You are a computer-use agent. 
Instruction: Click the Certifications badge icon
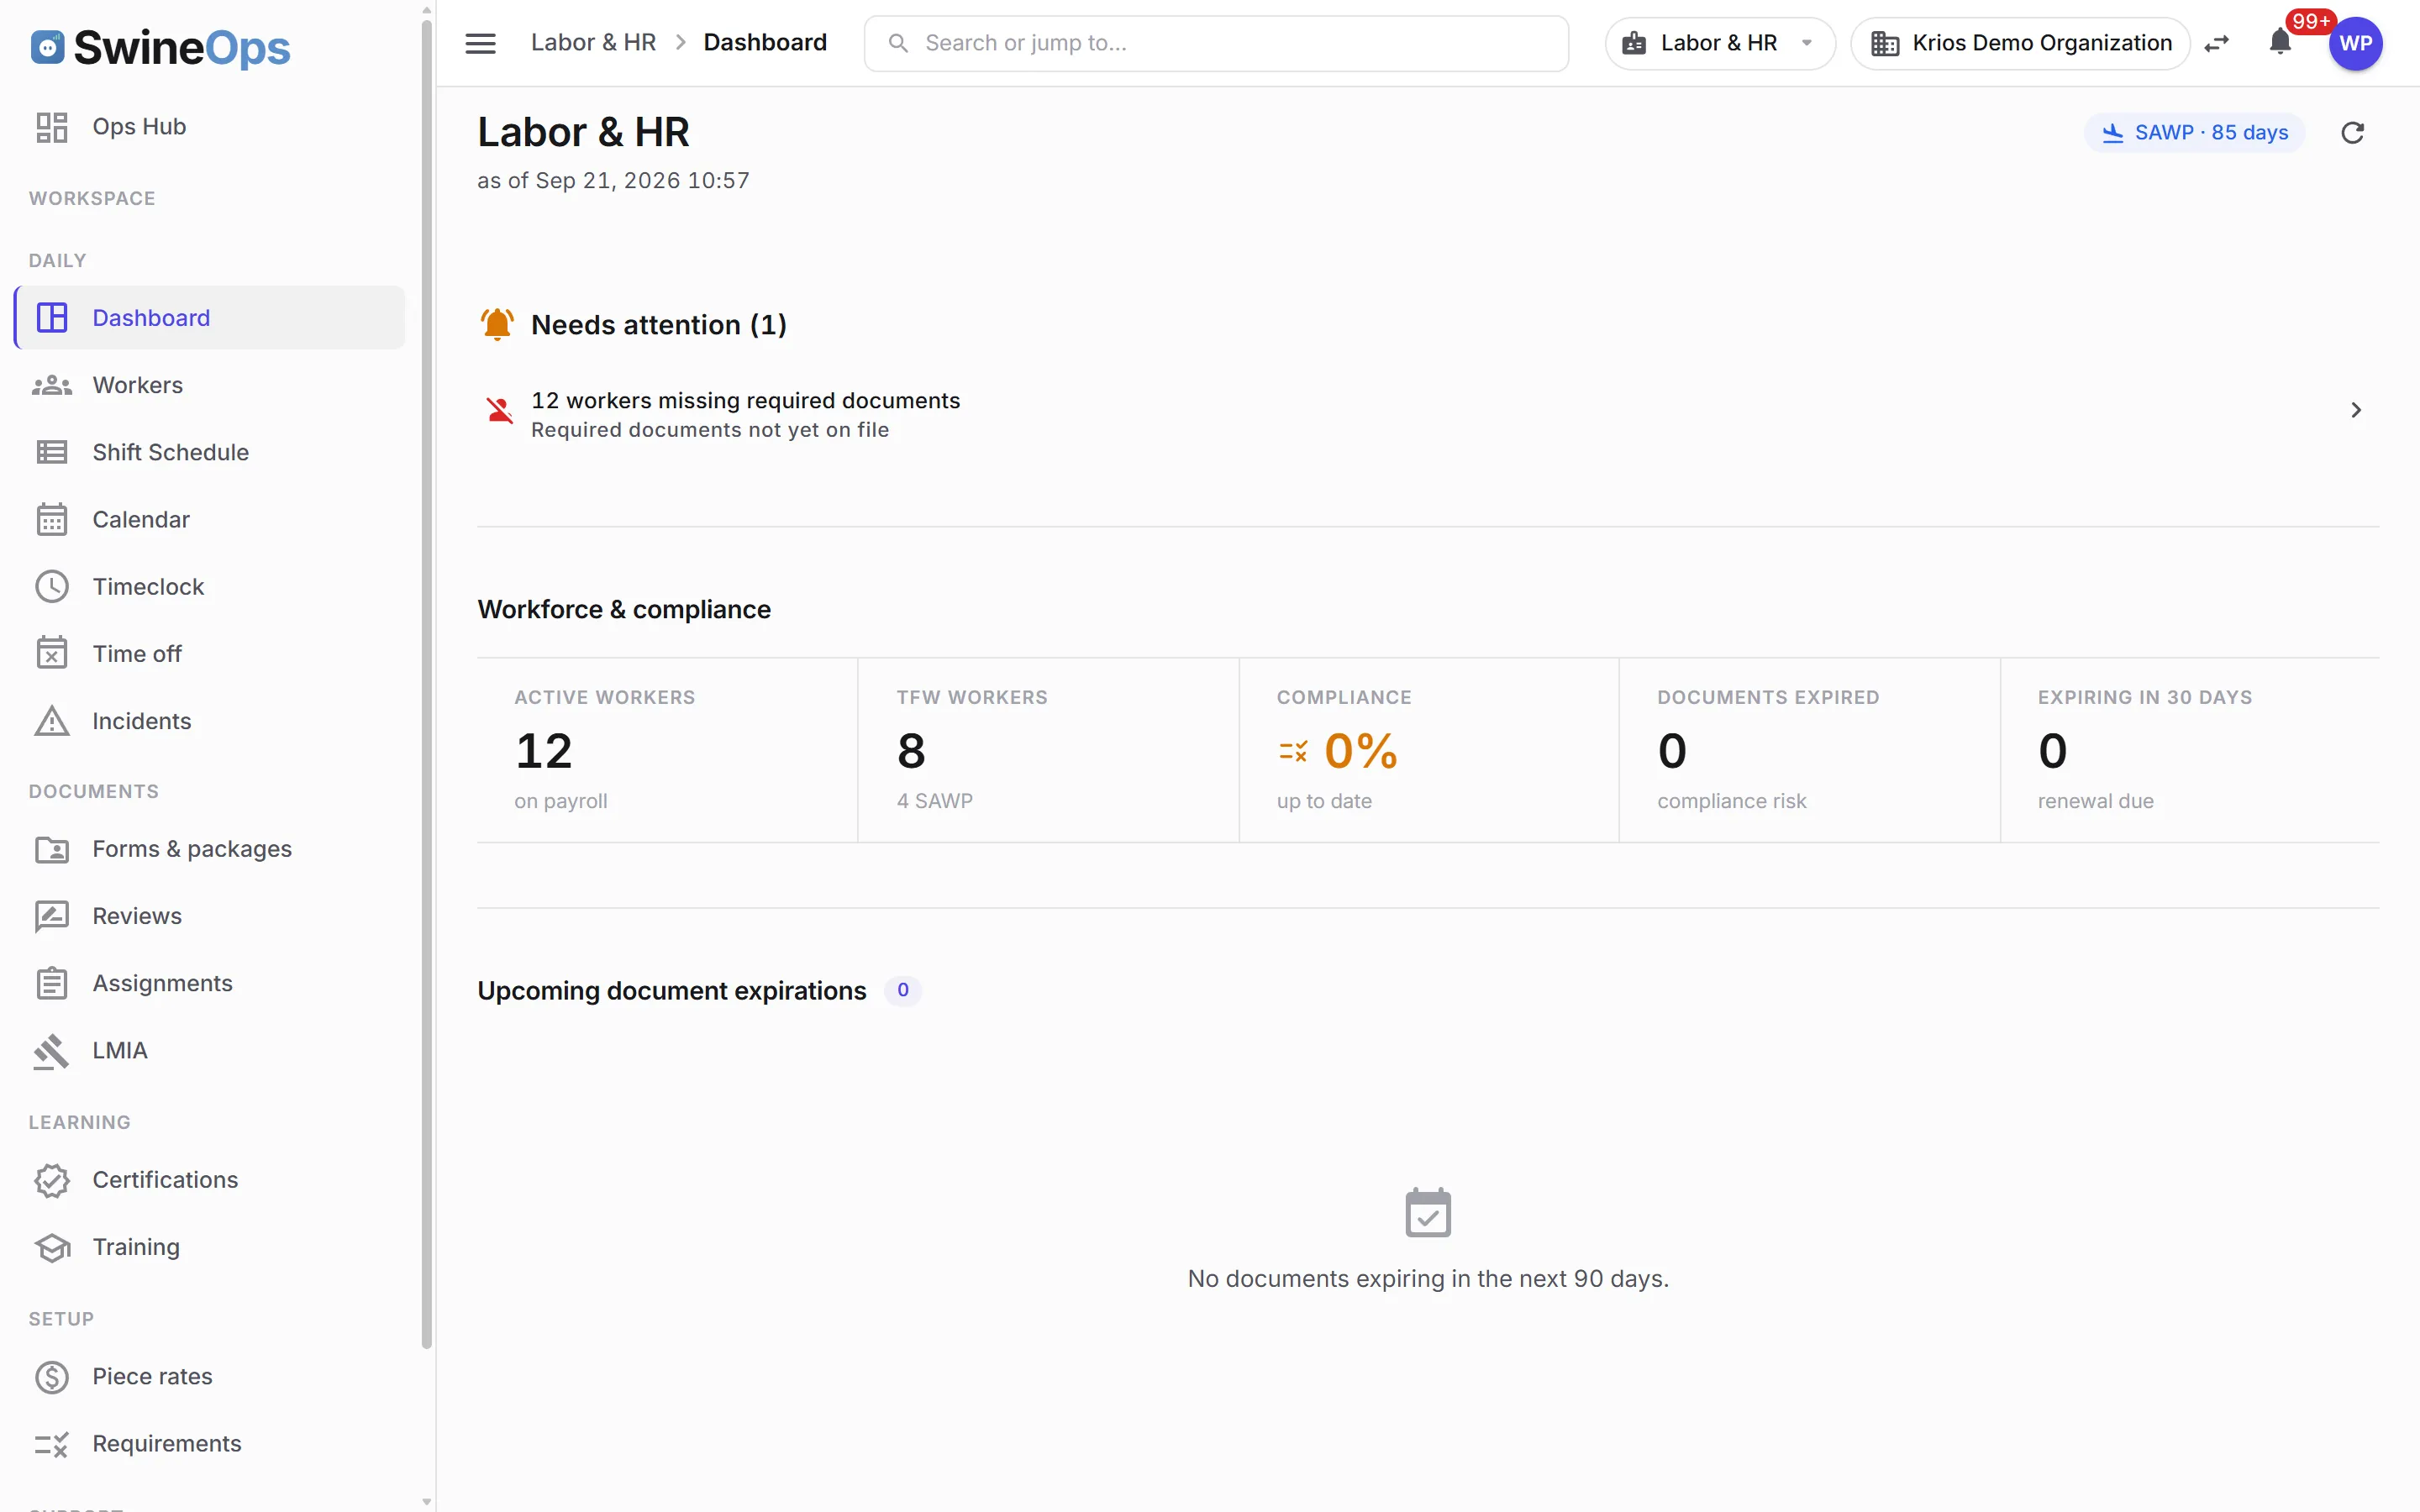point(52,1180)
